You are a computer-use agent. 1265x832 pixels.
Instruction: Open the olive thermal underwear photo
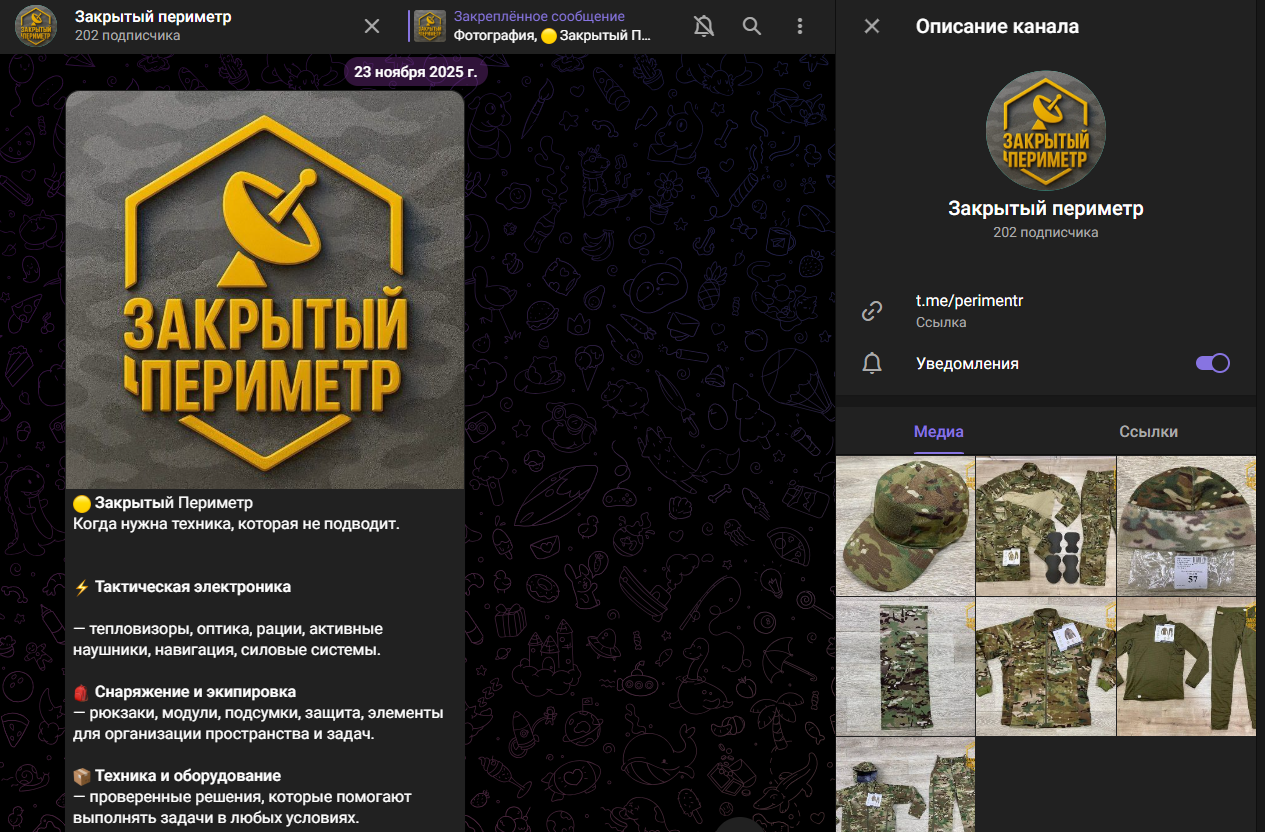click(1187, 667)
